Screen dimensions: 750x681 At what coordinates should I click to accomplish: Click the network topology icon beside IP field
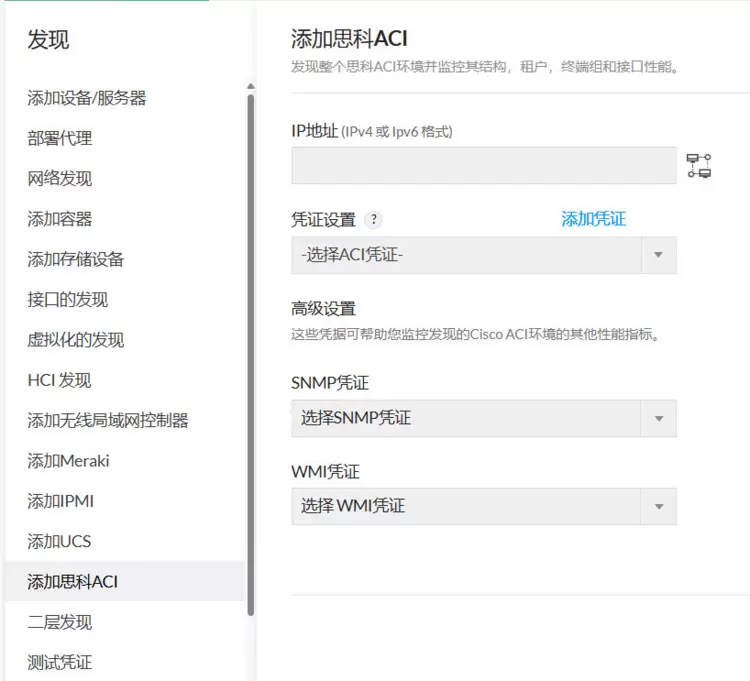coord(699,165)
